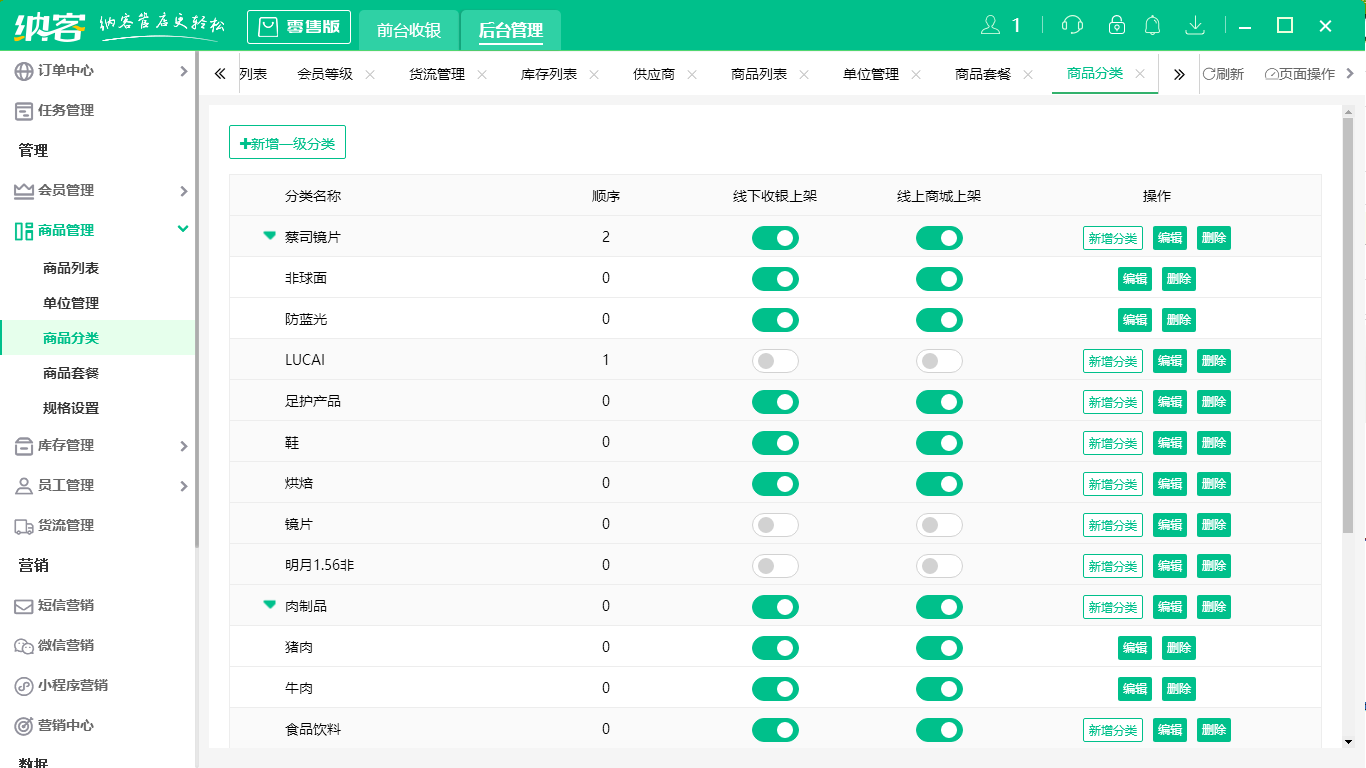Viewport: 1366px width, 768px height.
Task: Collapse the 蔡司镜片 category row
Action: [x=269, y=237]
